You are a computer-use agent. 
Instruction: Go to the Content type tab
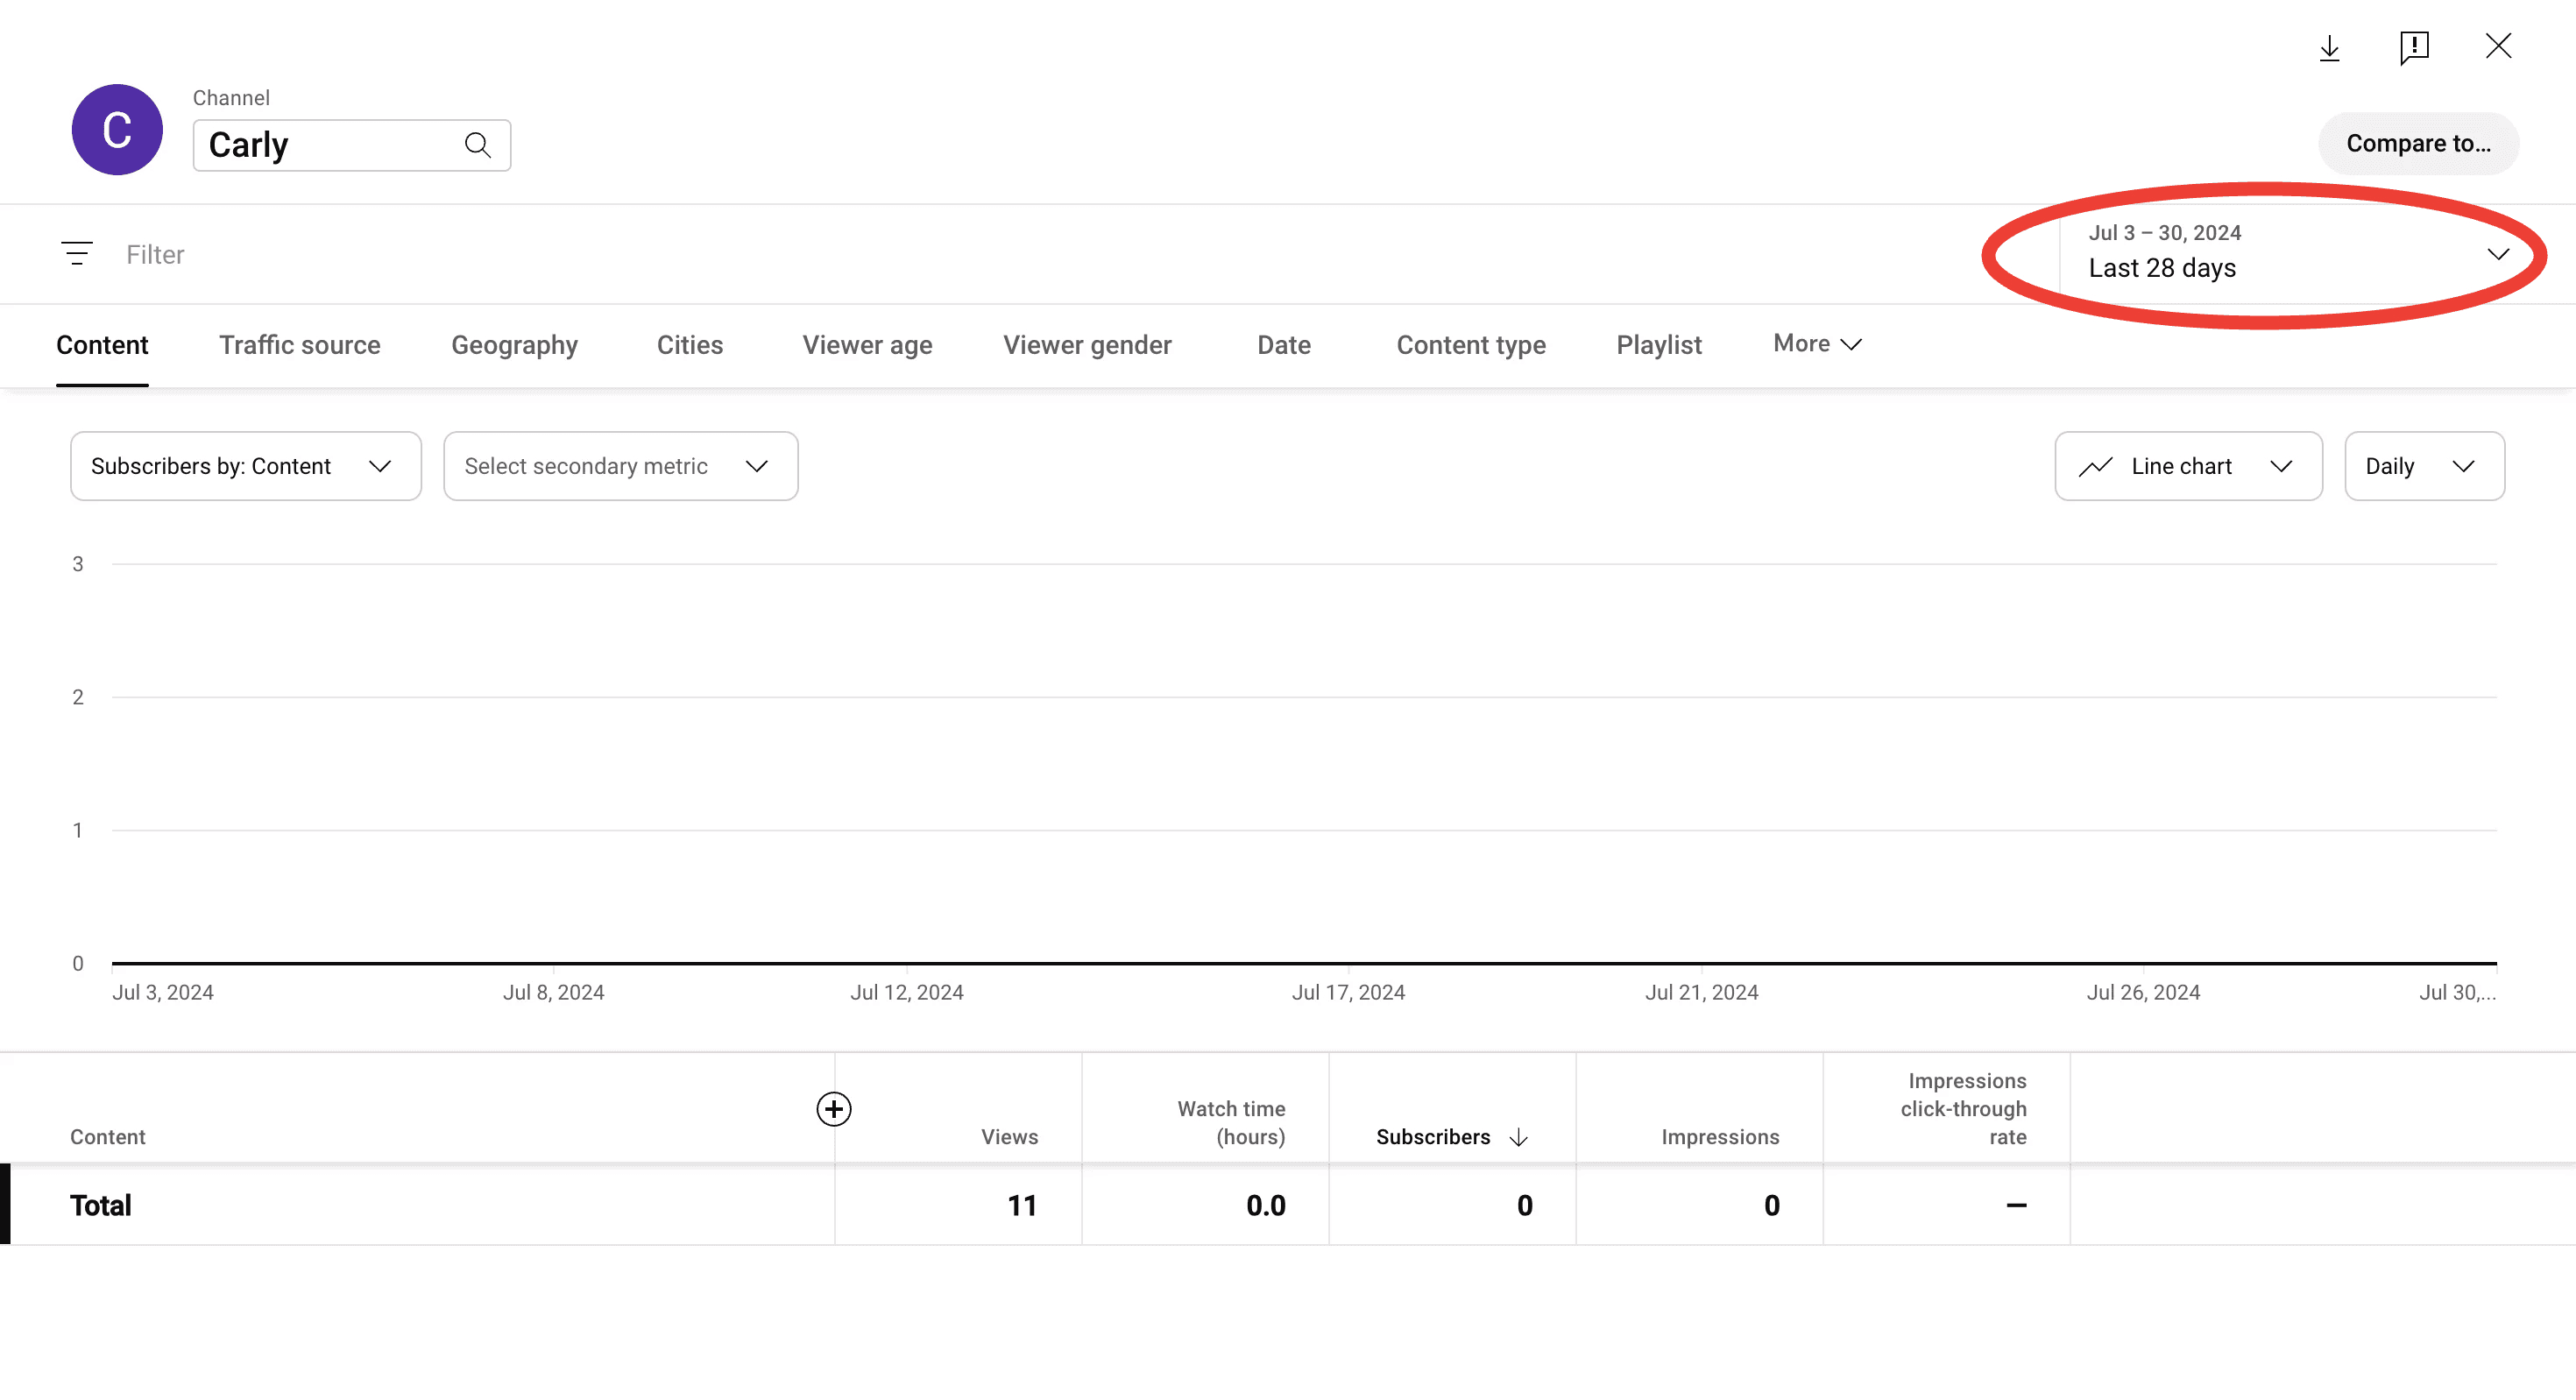point(1471,345)
